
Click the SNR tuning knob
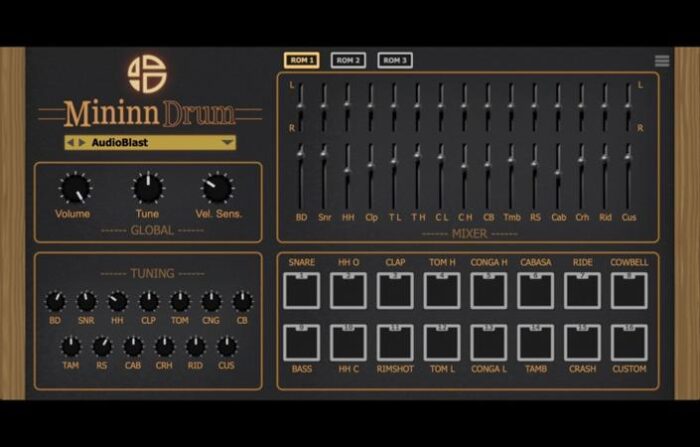pos(87,301)
